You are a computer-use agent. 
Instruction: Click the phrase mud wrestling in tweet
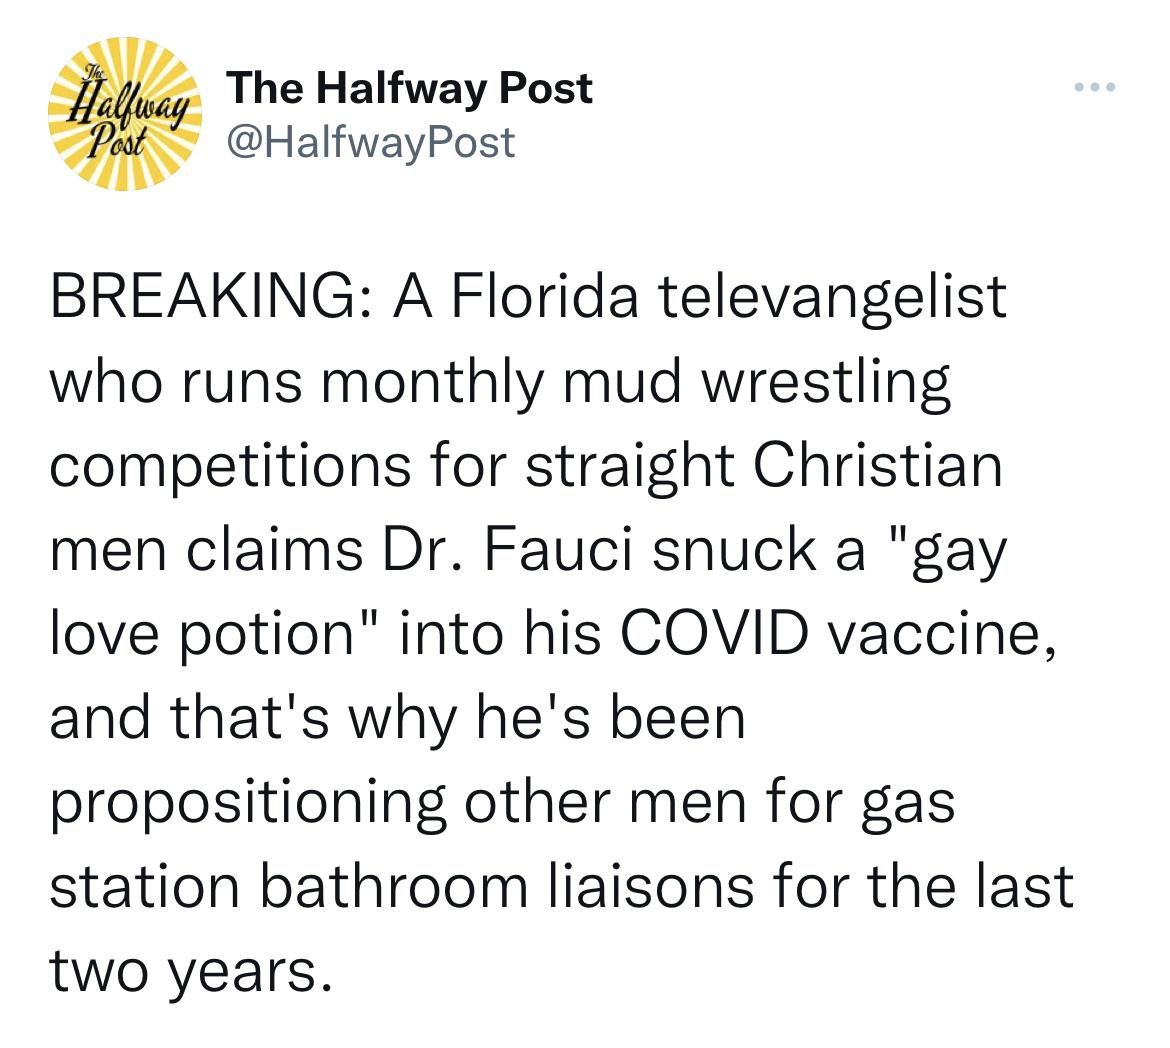point(757,383)
